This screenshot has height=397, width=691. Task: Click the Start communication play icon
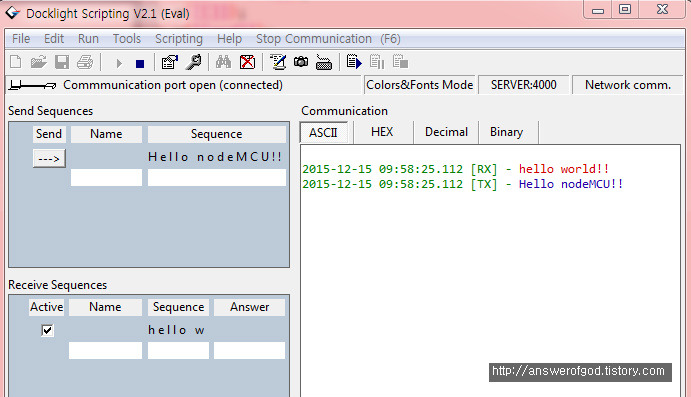pyautogui.click(x=119, y=63)
